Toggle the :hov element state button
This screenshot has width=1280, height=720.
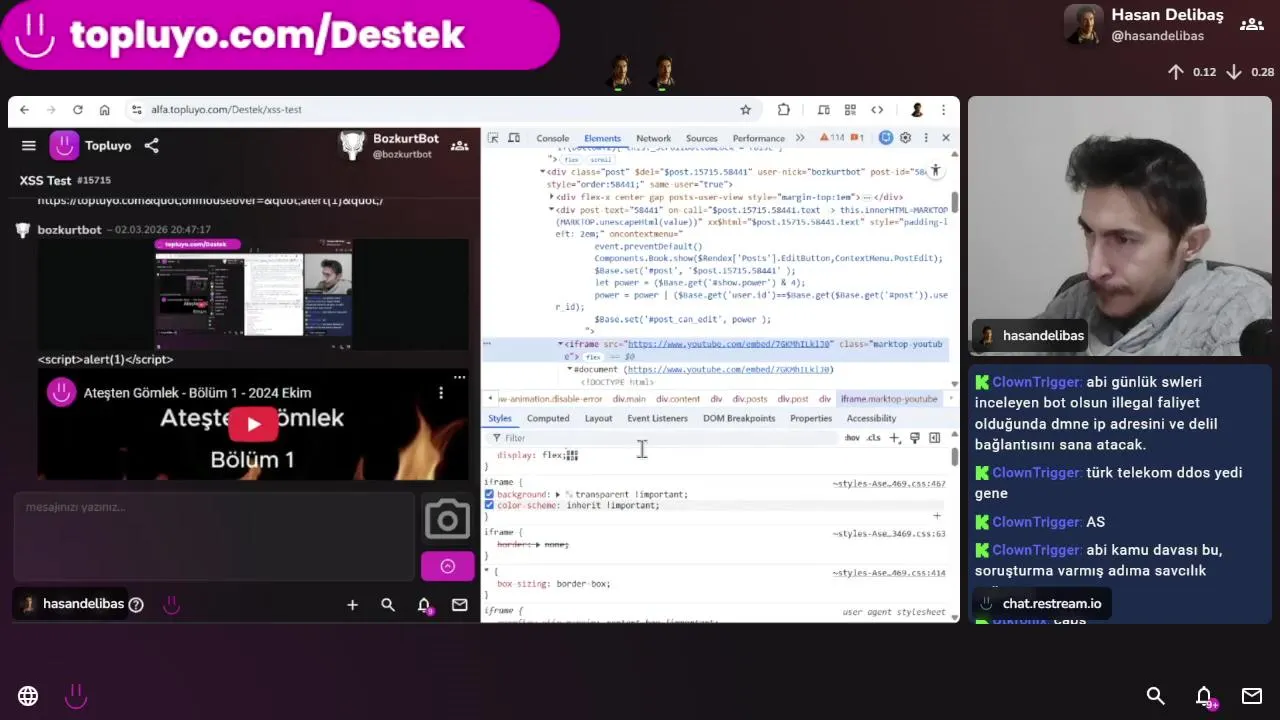click(852, 438)
